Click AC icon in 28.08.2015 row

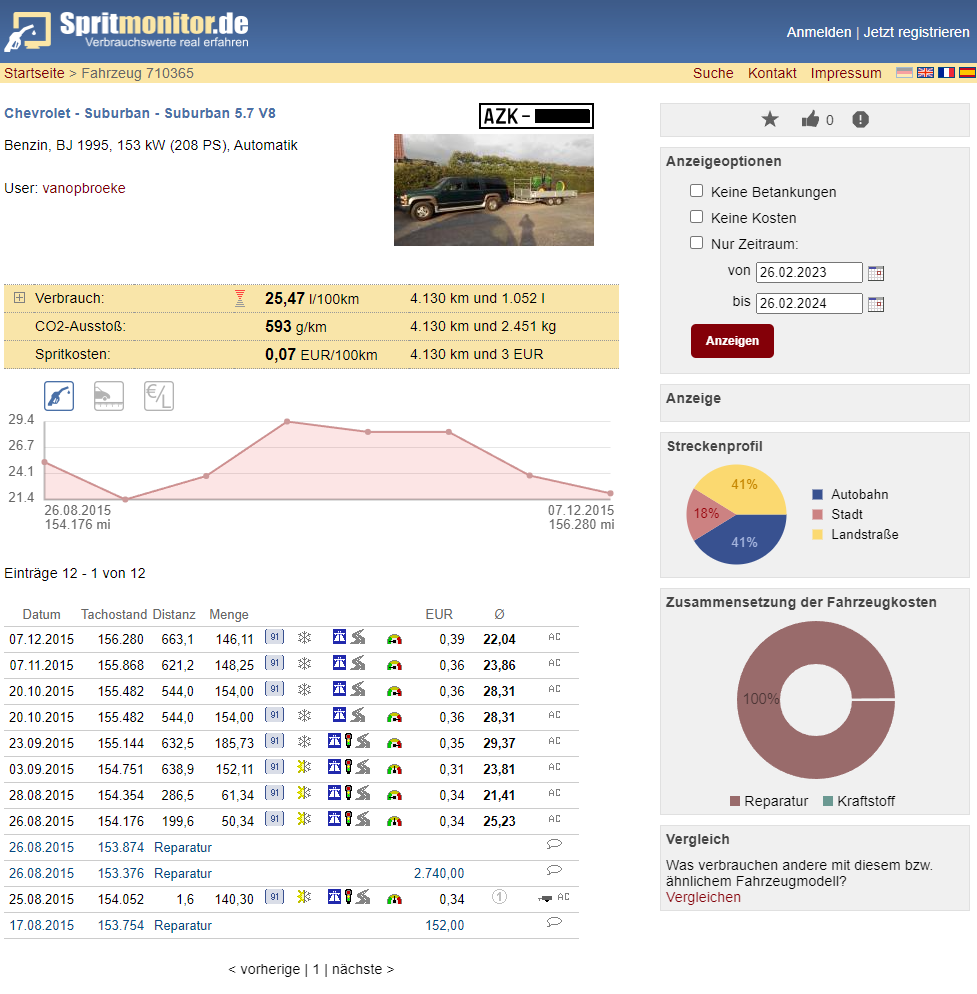tap(554, 793)
